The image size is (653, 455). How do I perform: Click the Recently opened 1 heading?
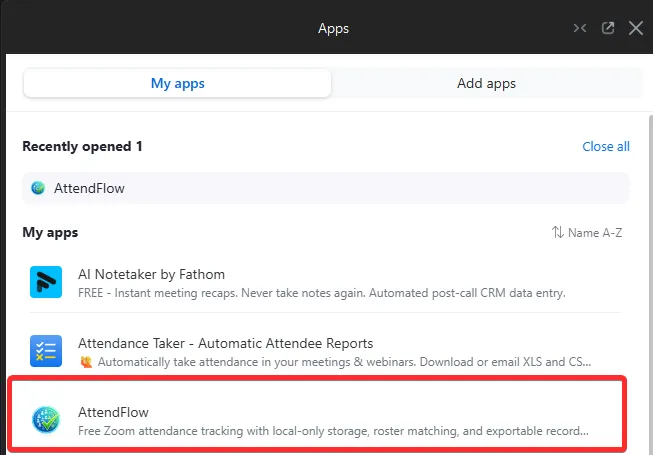coord(82,147)
